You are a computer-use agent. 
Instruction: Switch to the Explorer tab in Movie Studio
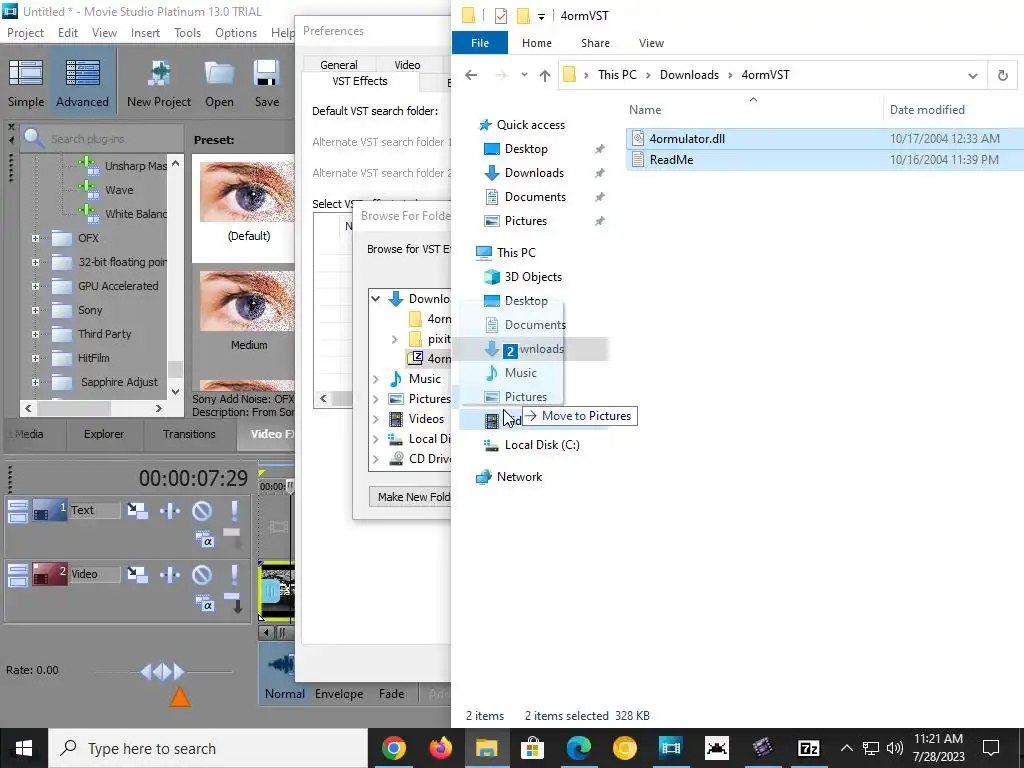tap(104, 434)
